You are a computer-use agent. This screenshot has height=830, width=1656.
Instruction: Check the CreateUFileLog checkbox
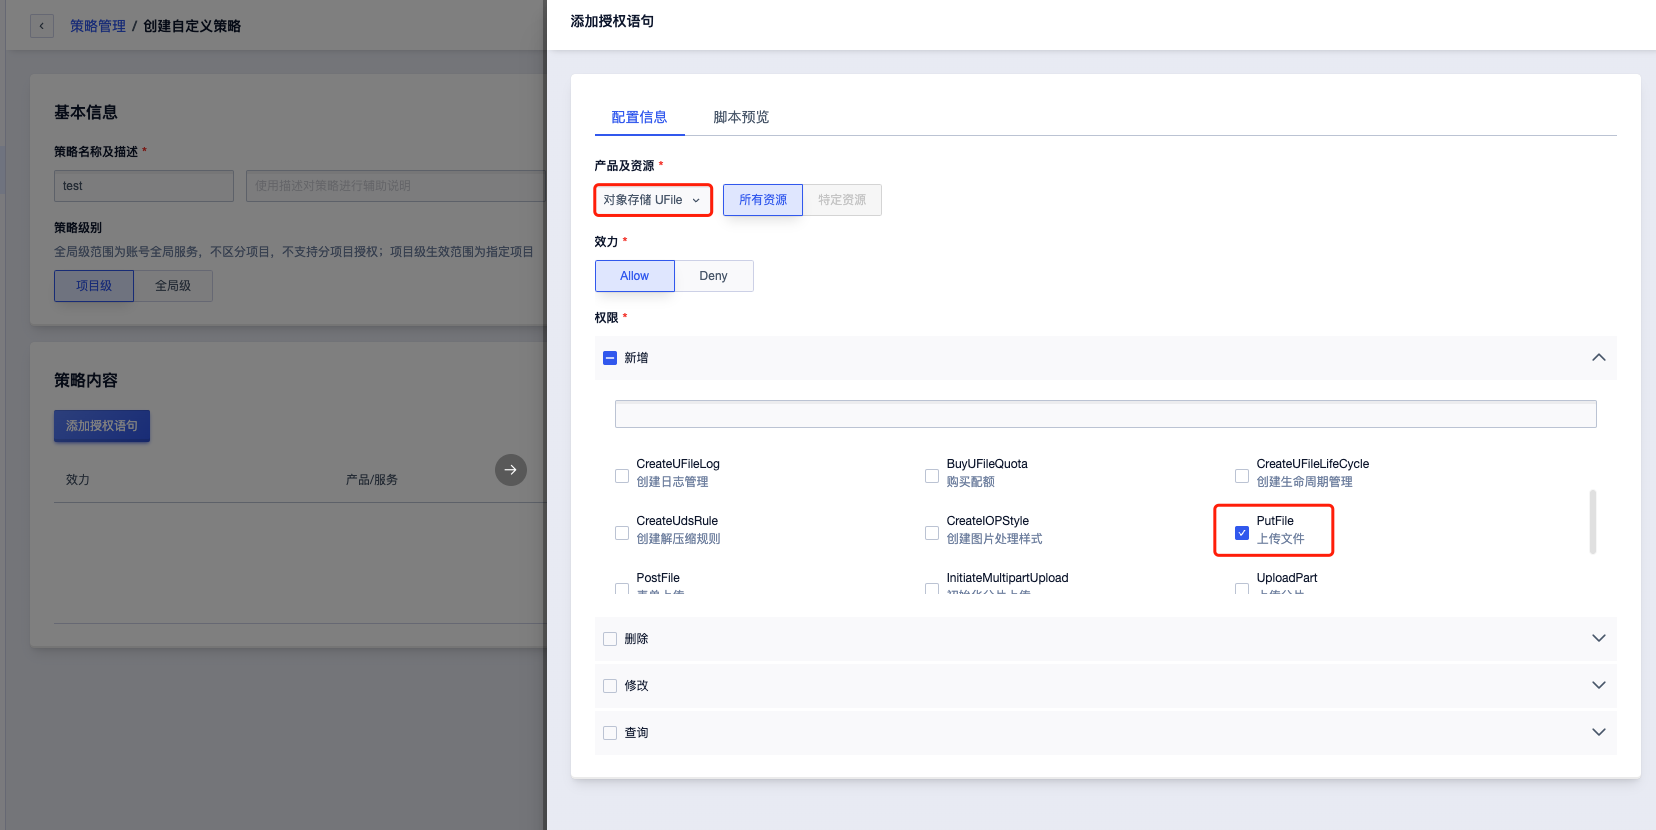(622, 476)
